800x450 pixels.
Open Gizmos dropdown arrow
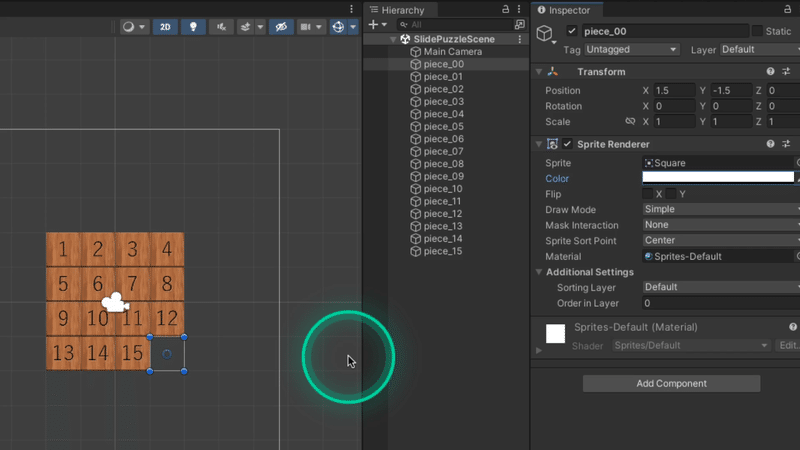click(353, 27)
